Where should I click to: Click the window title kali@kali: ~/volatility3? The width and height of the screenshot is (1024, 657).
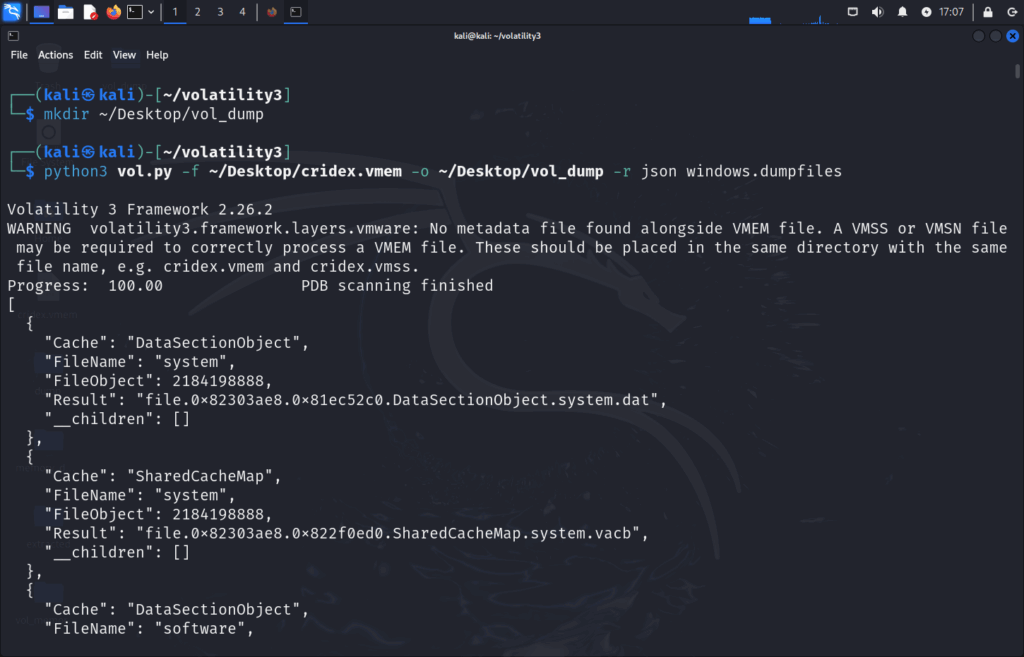click(x=498, y=36)
